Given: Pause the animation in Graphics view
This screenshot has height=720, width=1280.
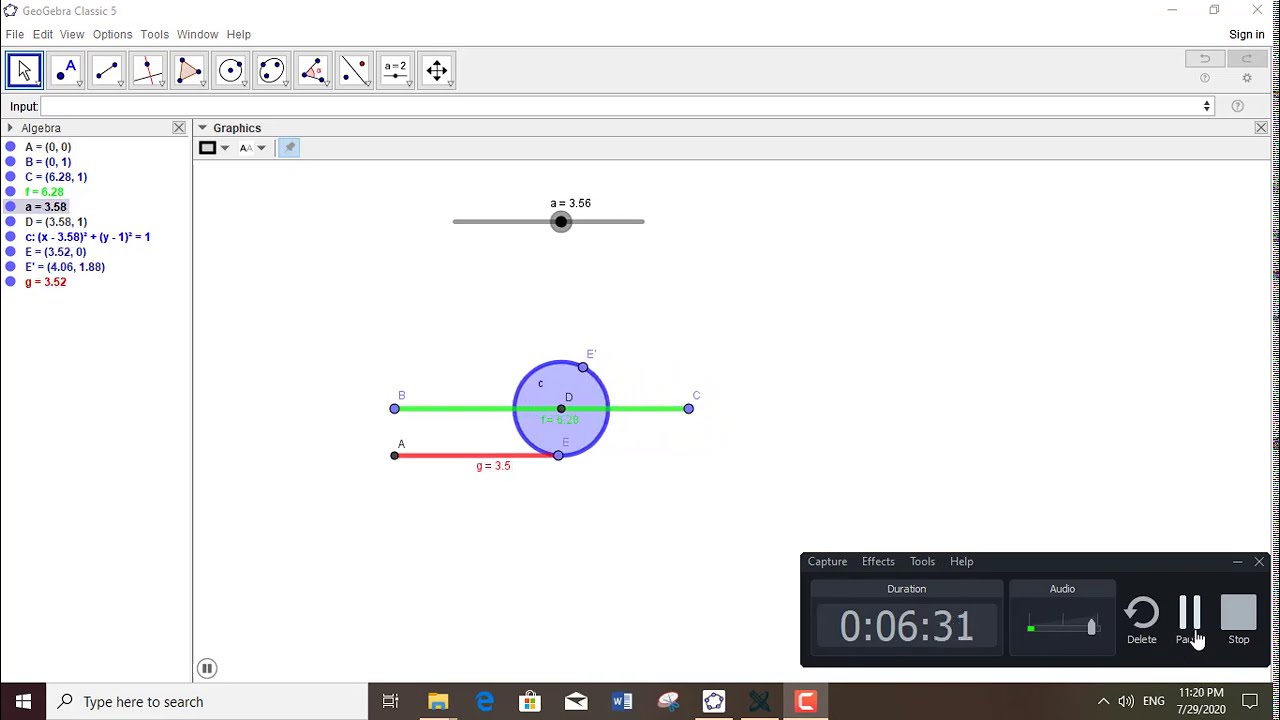Looking at the screenshot, I should click(207, 668).
